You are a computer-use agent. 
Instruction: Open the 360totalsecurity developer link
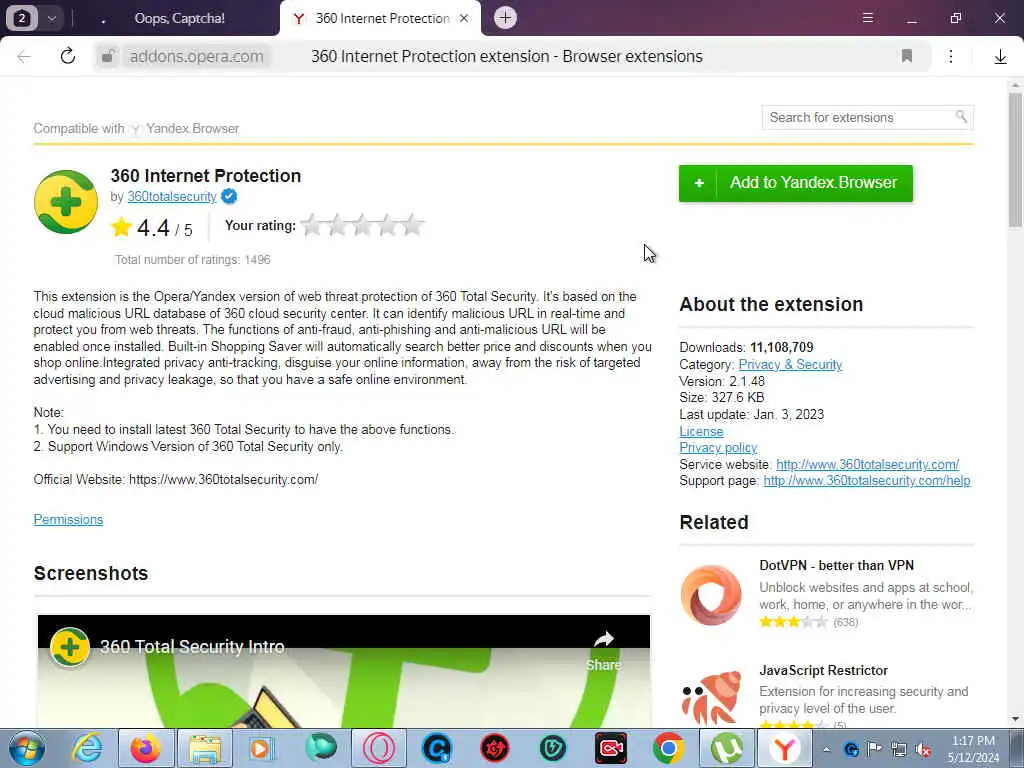(x=172, y=197)
